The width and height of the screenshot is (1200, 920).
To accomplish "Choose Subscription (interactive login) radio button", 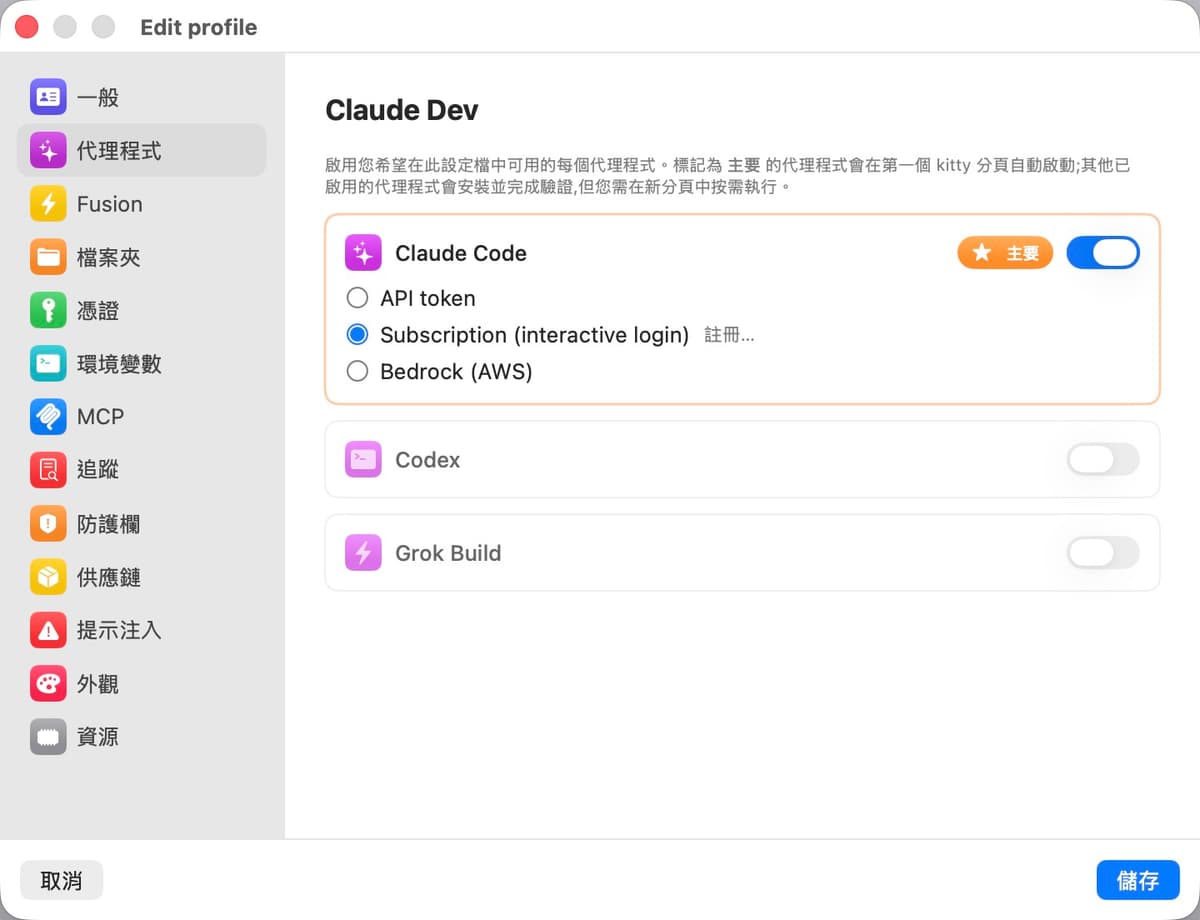I will (x=357, y=335).
